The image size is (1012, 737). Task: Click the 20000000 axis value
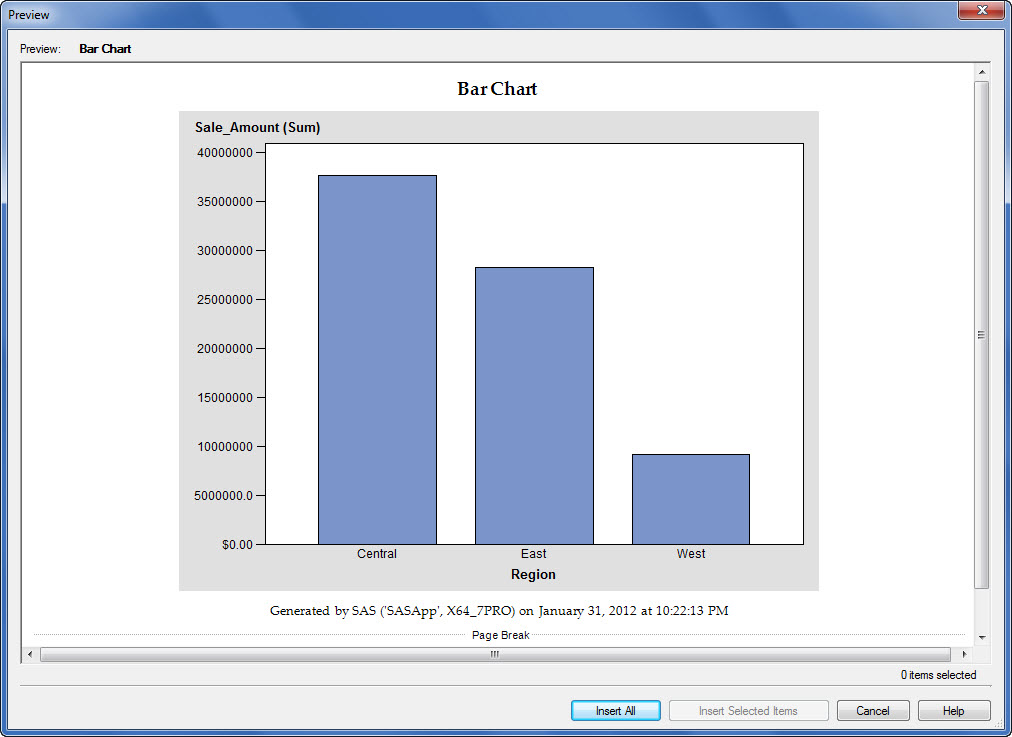pos(225,349)
